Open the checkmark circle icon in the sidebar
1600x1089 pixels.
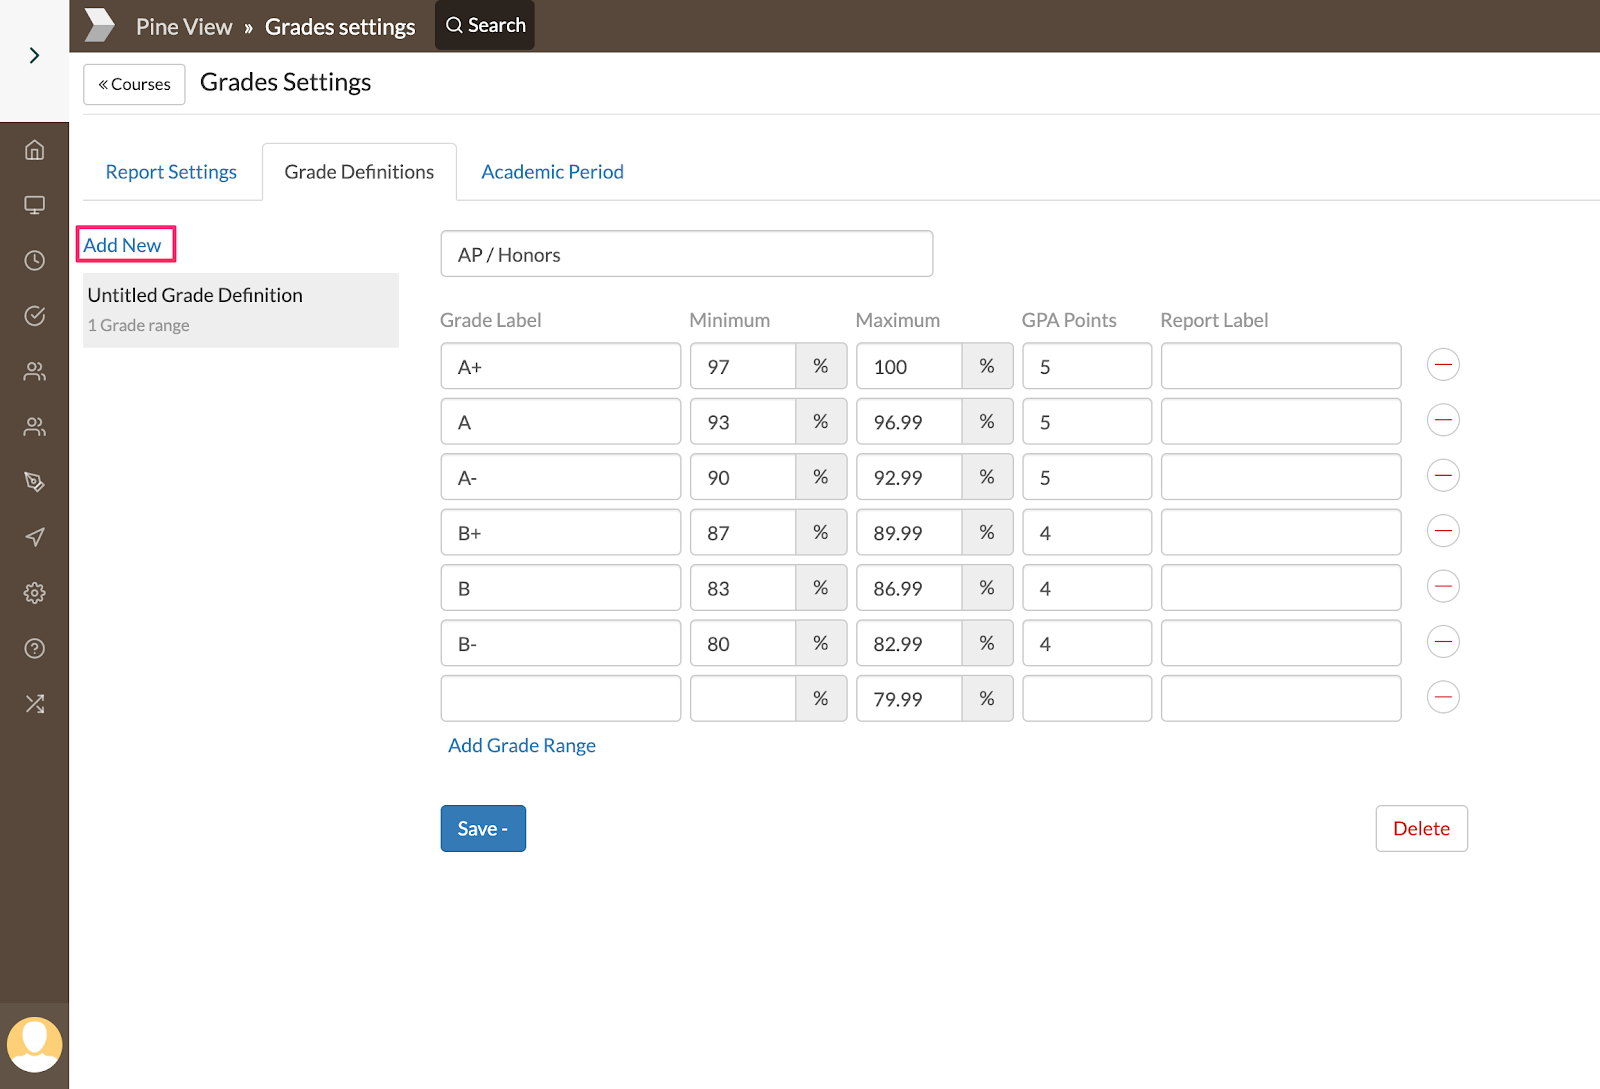[34, 316]
